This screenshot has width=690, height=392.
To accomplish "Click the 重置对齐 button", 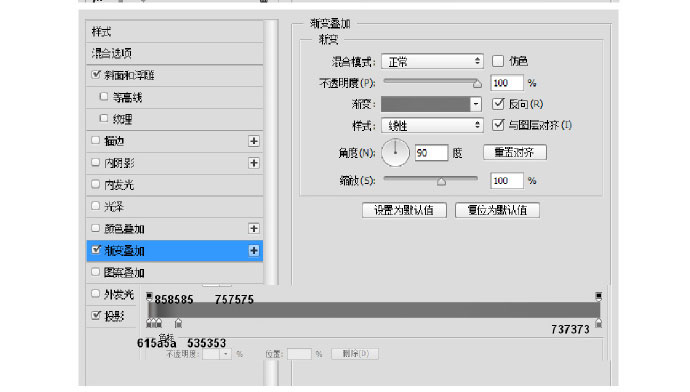I will (515, 152).
